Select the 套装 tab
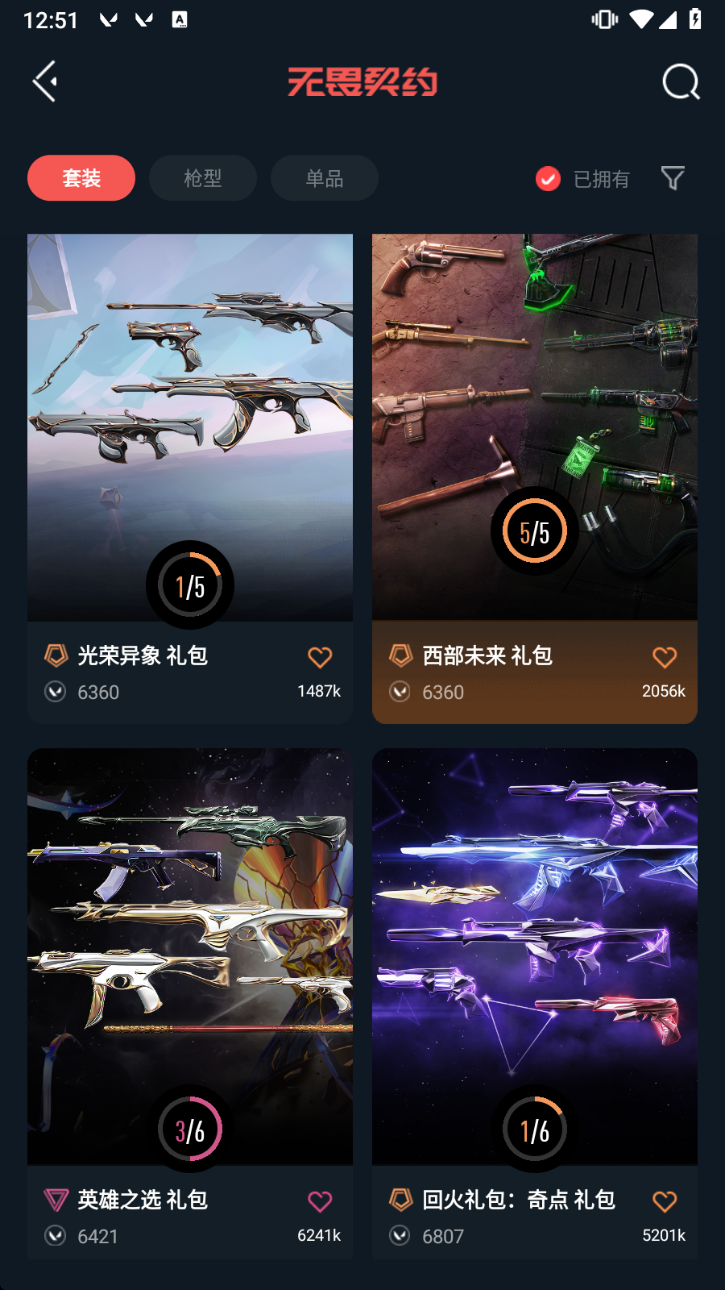The width and height of the screenshot is (725, 1290). point(81,178)
